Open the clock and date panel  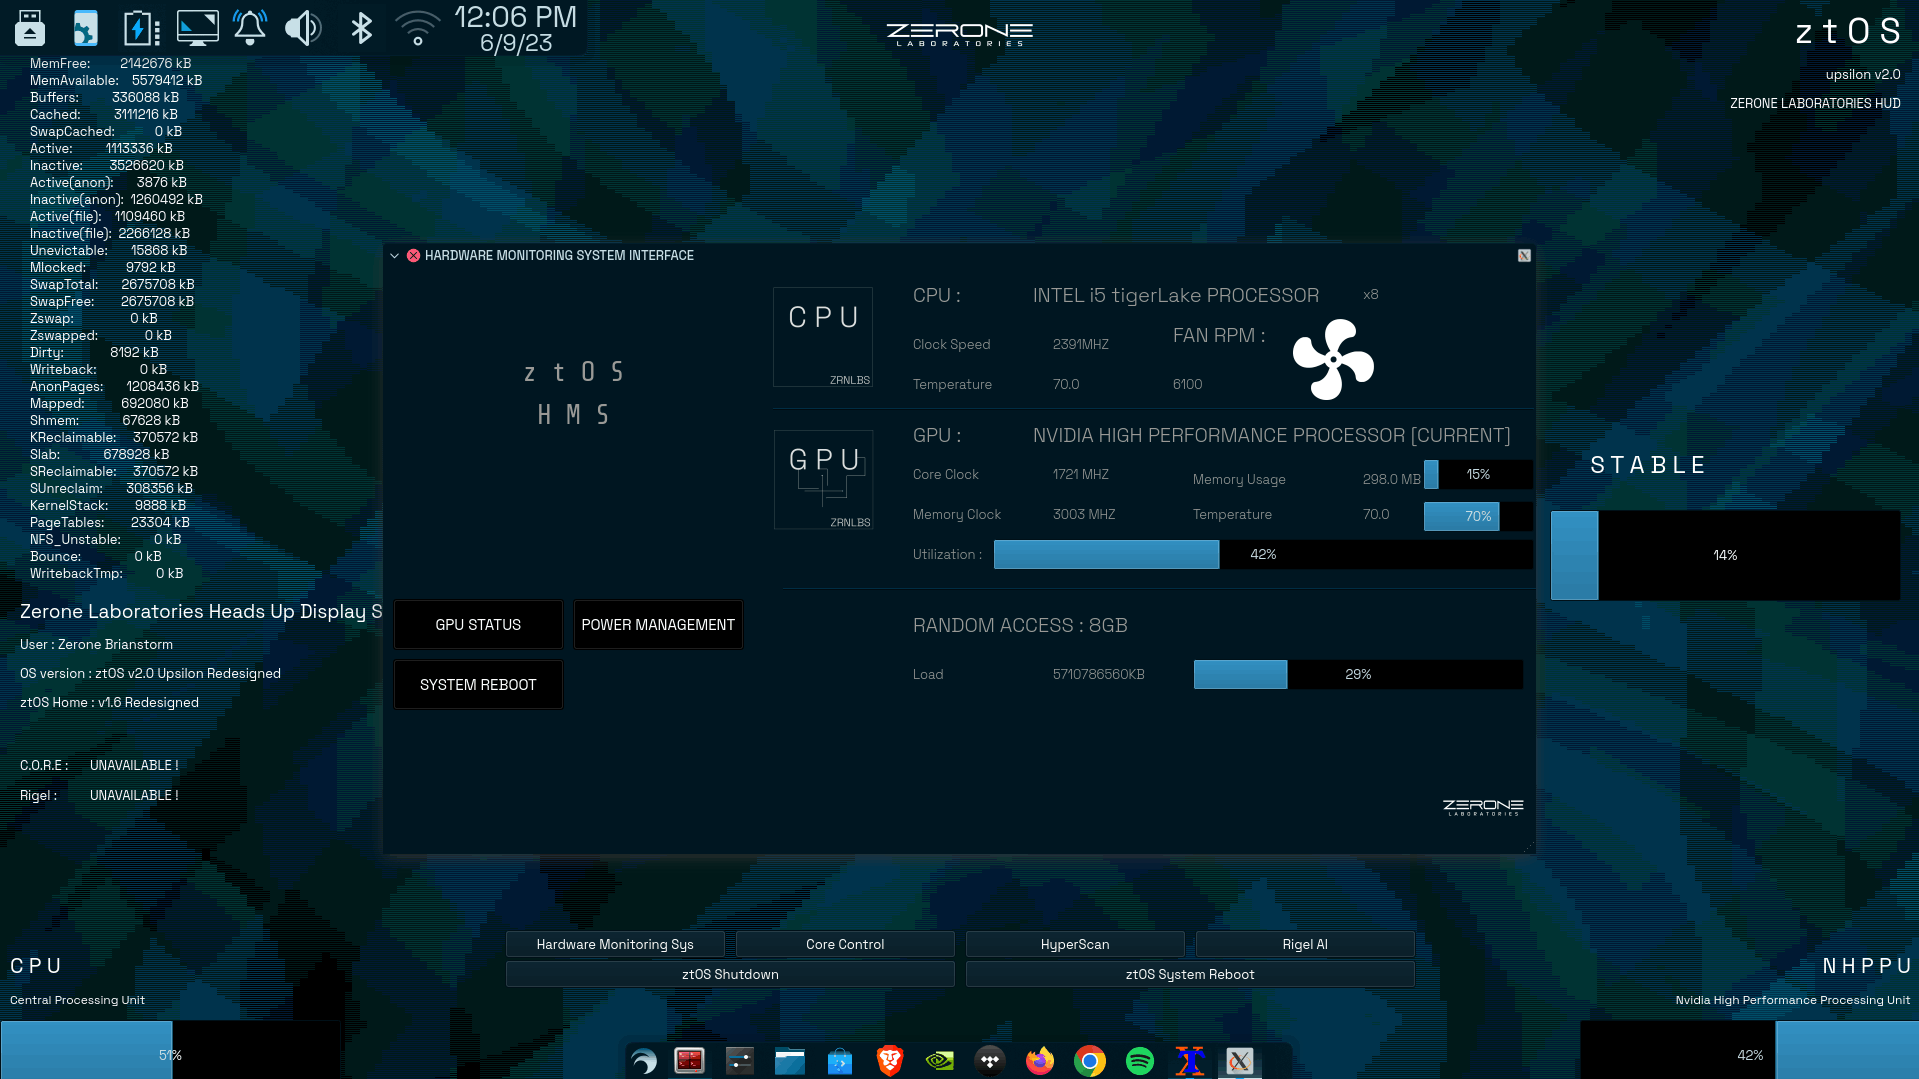pyautogui.click(x=516, y=29)
